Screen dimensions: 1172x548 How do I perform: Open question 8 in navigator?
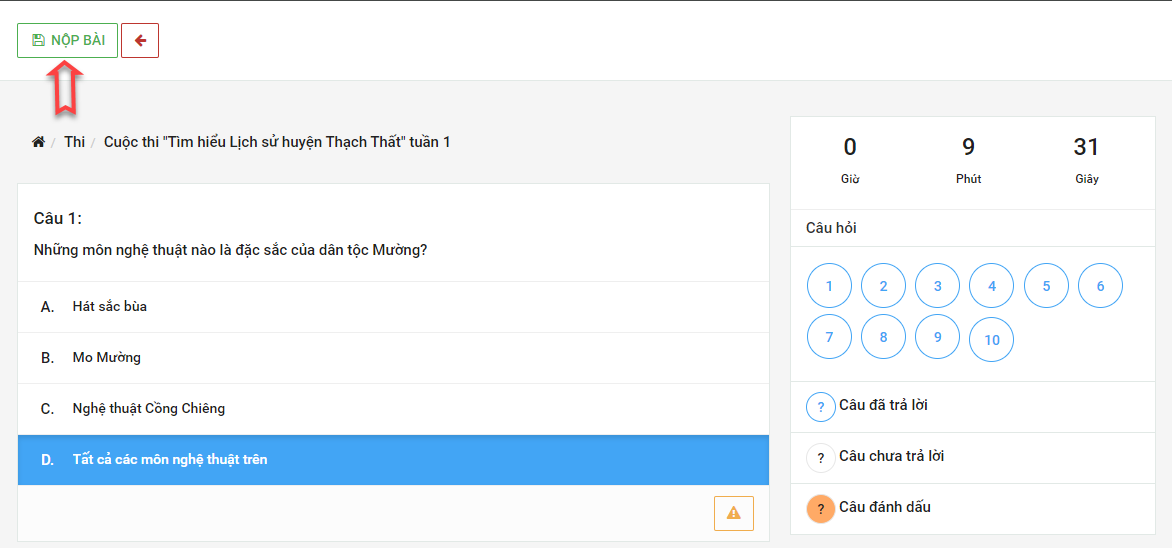pyautogui.click(x=883, y=338)
